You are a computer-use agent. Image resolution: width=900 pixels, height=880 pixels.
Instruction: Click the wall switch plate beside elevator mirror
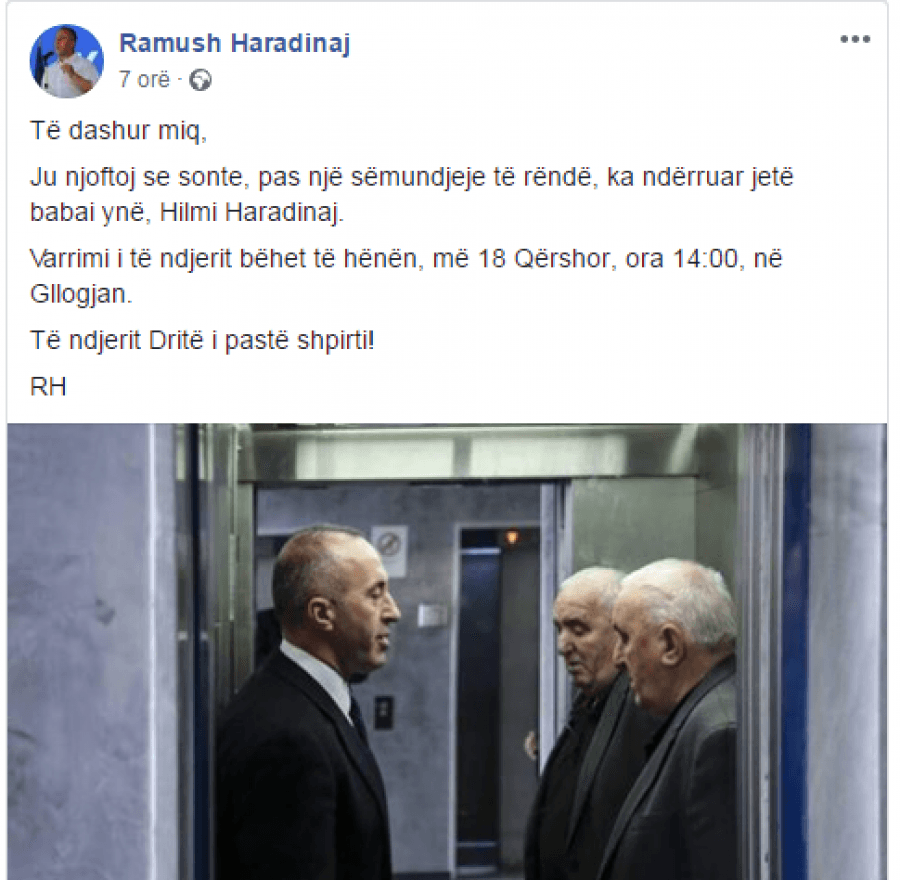coord(432,615)
